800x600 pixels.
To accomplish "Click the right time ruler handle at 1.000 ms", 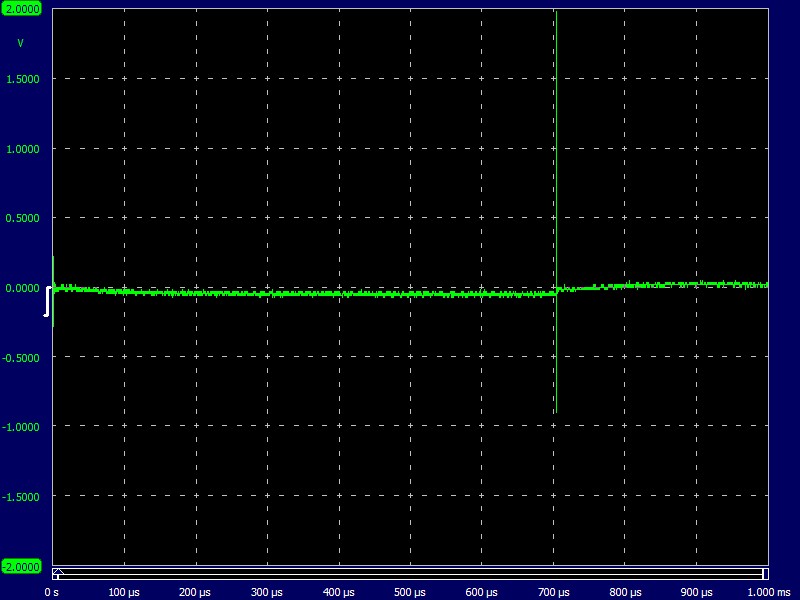I will click(x=765, y=574).
